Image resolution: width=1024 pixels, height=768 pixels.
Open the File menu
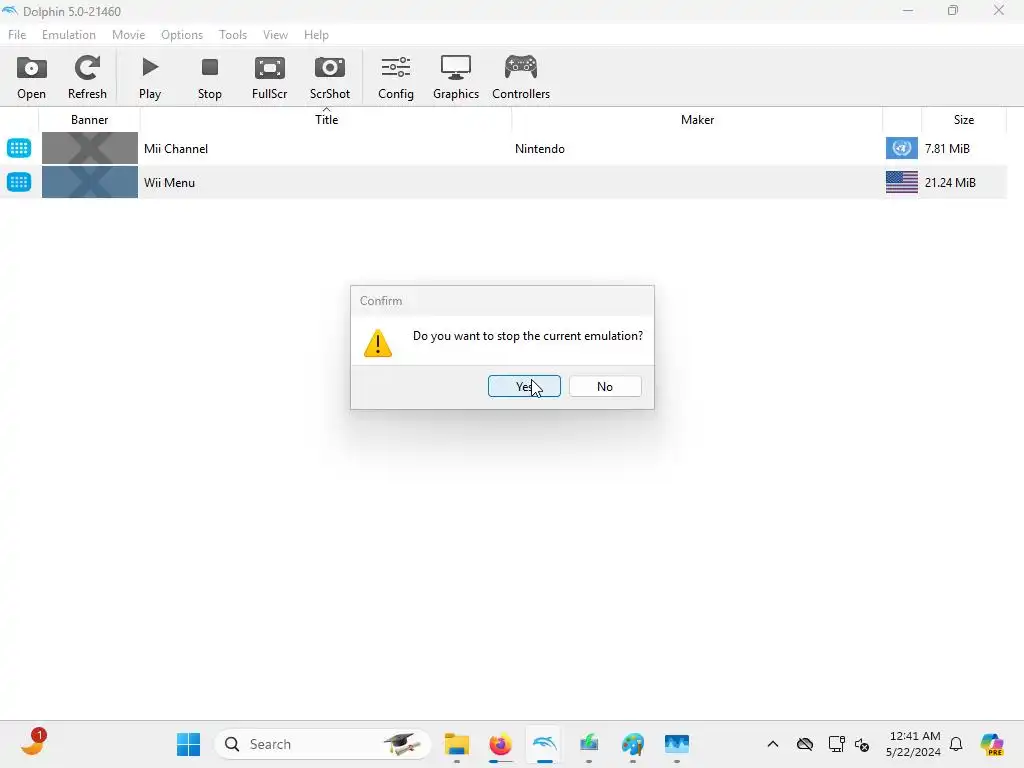[17, 35]
